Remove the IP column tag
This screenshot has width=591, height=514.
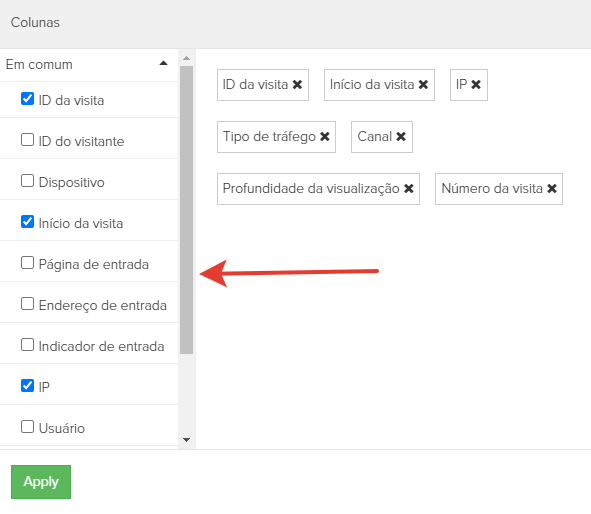(x=476, y=84)
